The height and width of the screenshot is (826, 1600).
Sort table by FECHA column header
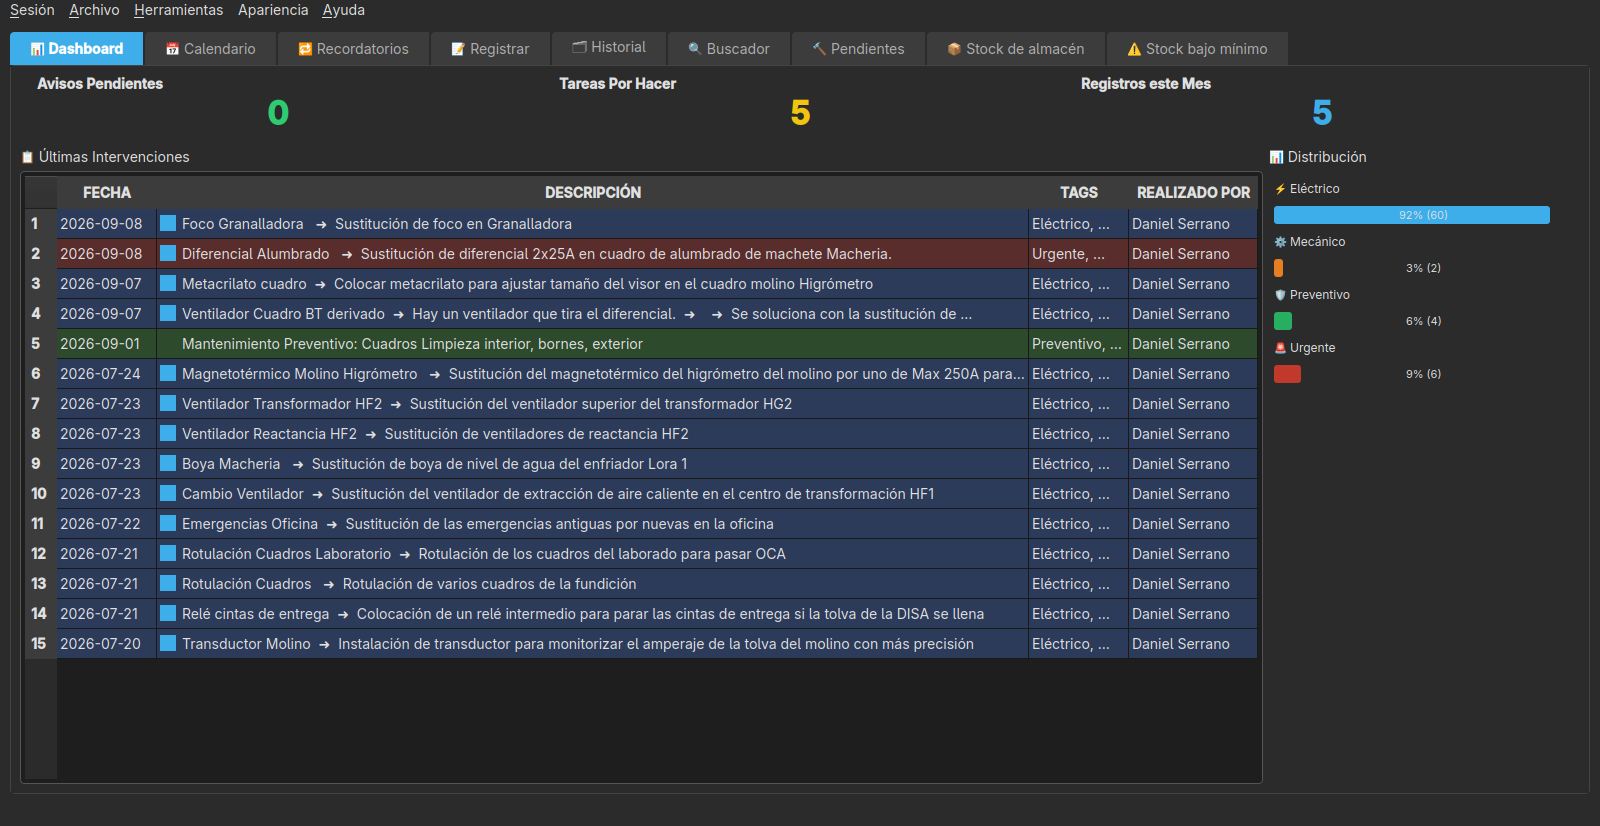[x=107, y=193]
